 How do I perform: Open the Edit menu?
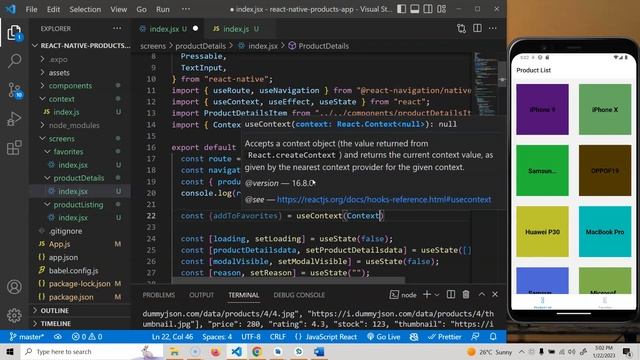click(53, 9)
